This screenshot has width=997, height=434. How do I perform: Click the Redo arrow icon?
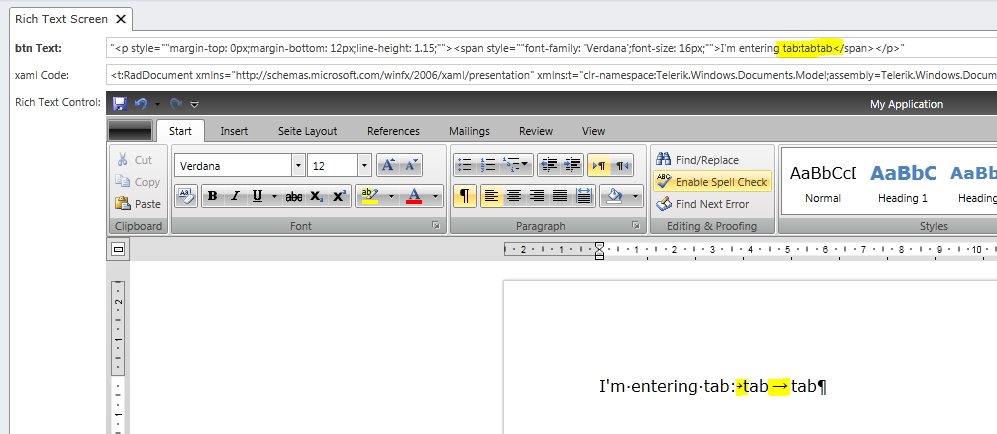point(175,104)
